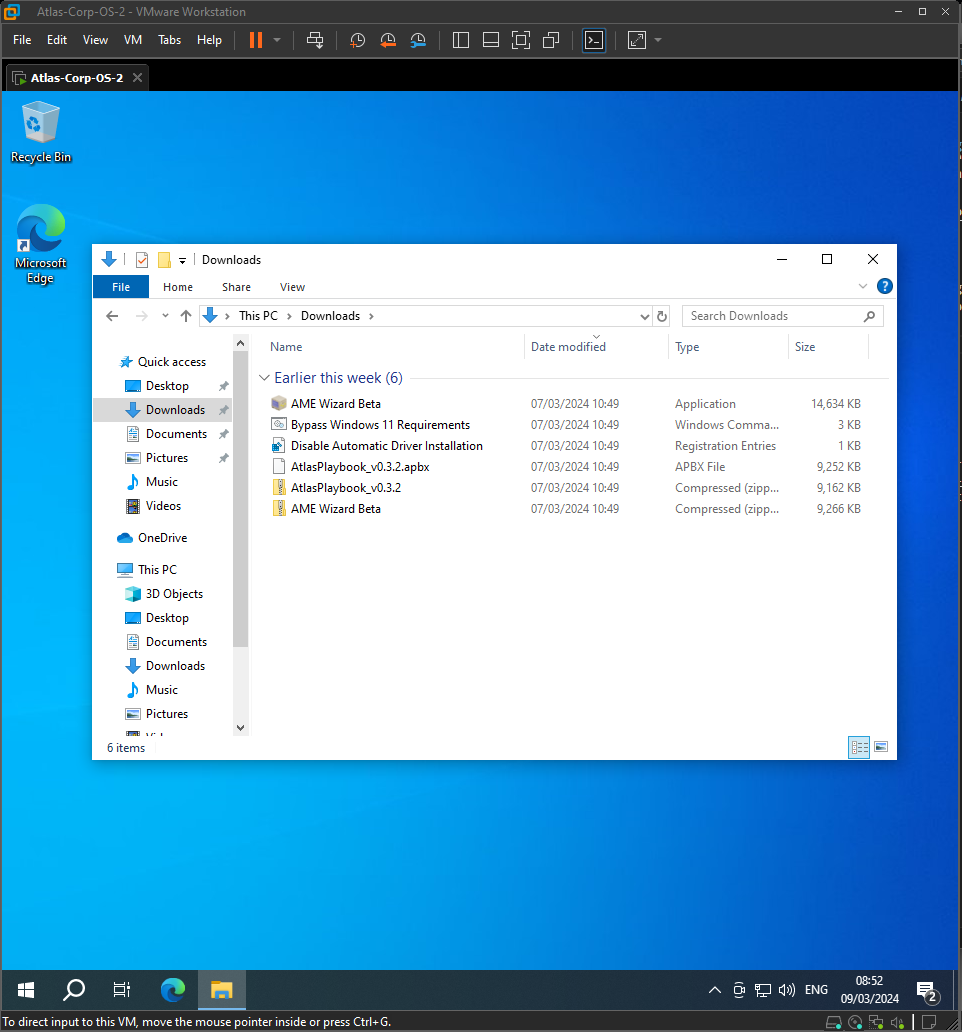The image size is (962, 1032).
Task: Refresh the Downloads folder
Action: [x=662, y=317]
